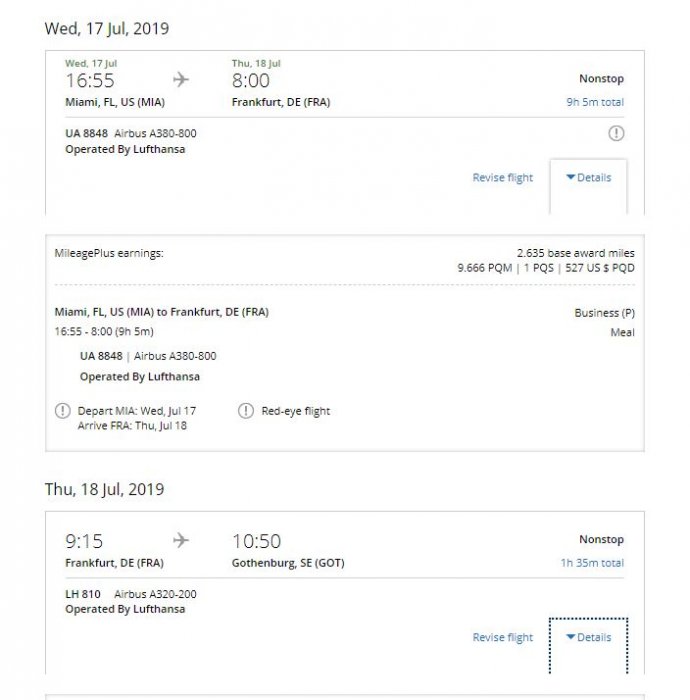Click the Wed, 17 Jul, 2019 date heading
Screen dimensions: 690x700
107,29
